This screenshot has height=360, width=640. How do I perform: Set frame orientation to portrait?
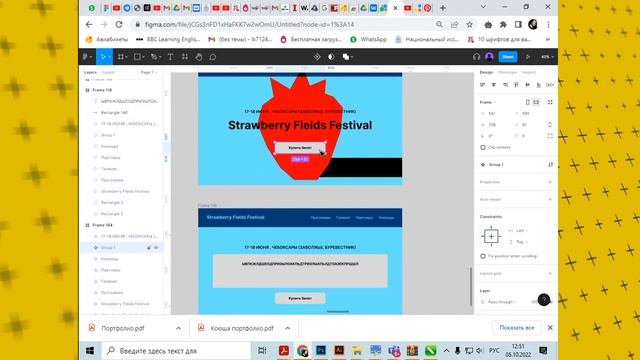point(527,102)
